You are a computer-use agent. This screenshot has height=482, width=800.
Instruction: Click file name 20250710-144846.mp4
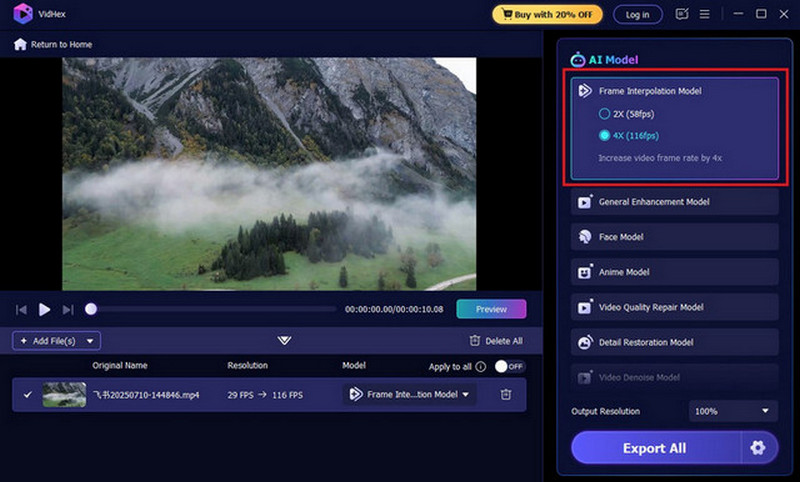coord(146,395)
